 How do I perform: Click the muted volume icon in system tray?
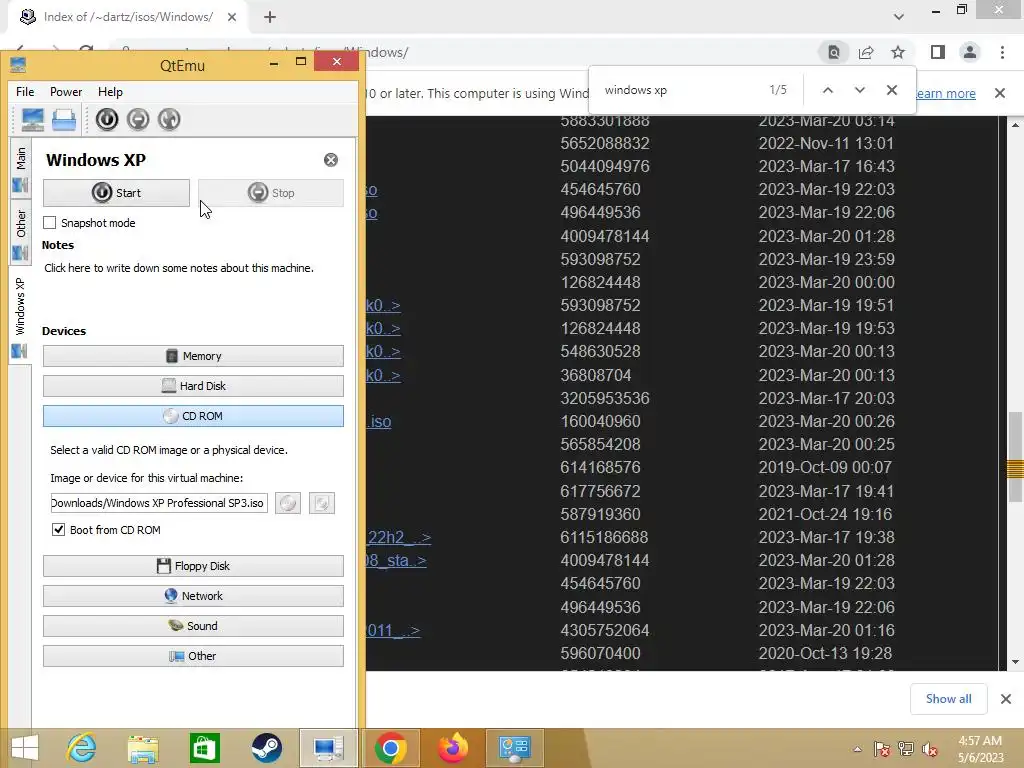click(929, 749)
